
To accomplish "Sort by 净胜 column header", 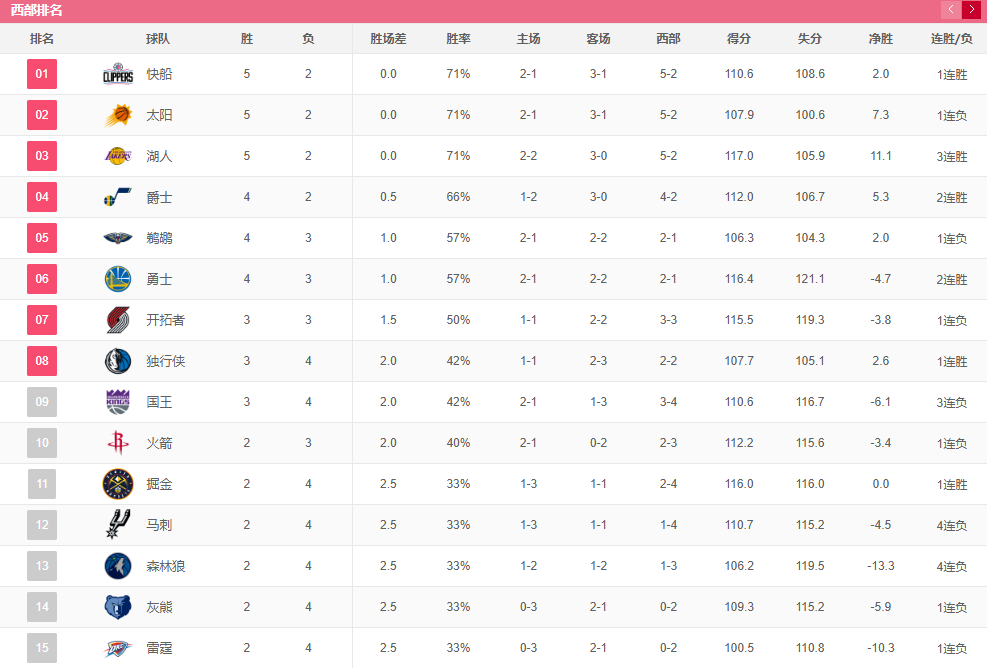I will point(881,39).
